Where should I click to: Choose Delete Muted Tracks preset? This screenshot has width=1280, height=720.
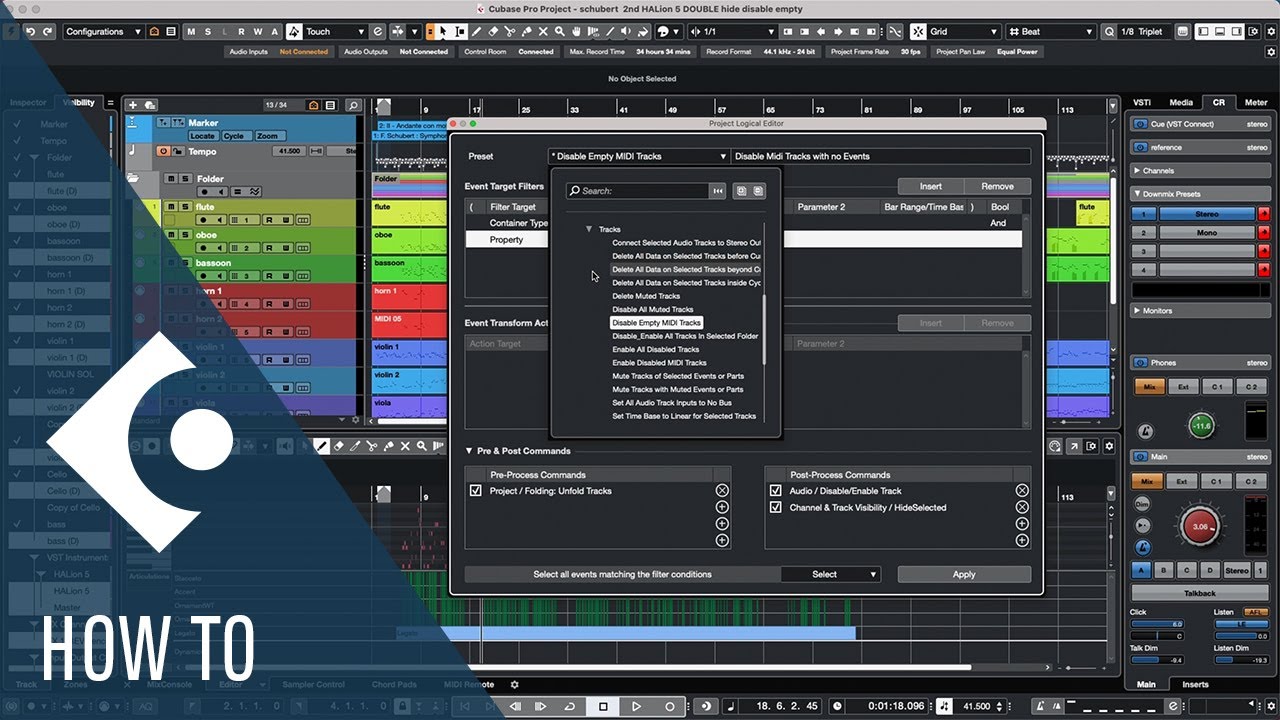[x=646, y=296]
